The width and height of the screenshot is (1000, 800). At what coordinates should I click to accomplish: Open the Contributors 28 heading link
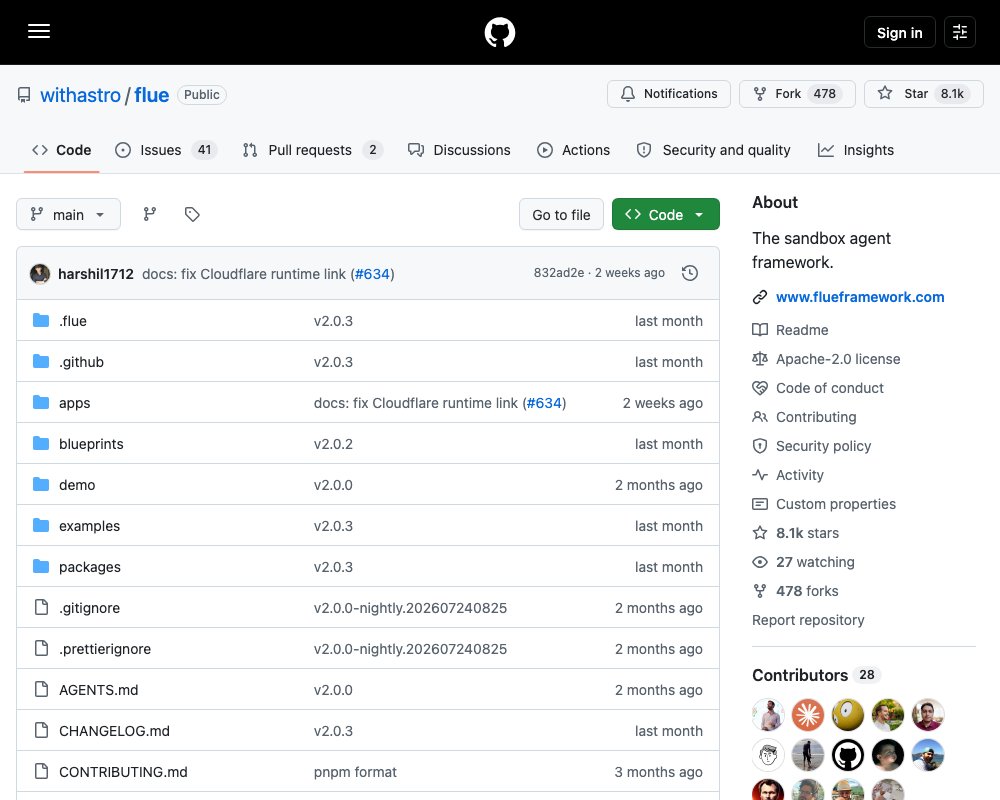[816, 675]
